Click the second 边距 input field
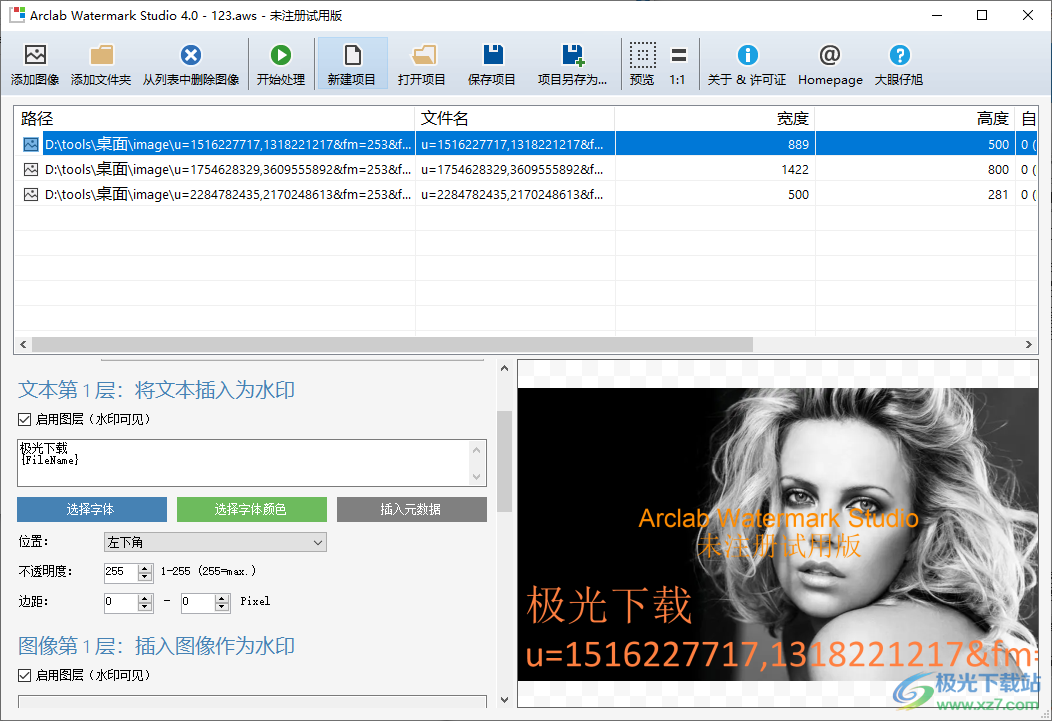The height and width of the screenshot is (721, 1052). 199,602
